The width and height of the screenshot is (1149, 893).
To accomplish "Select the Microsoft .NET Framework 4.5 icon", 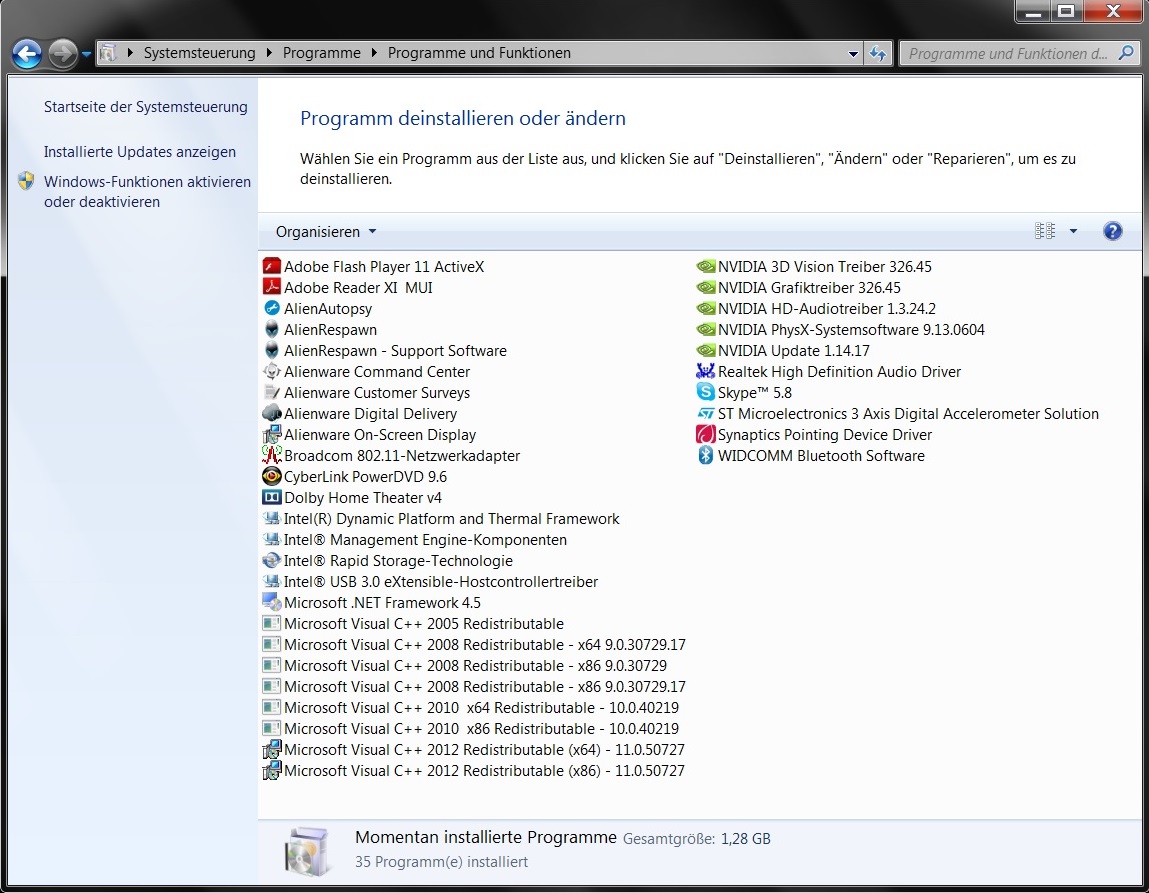I will [272, 602].
